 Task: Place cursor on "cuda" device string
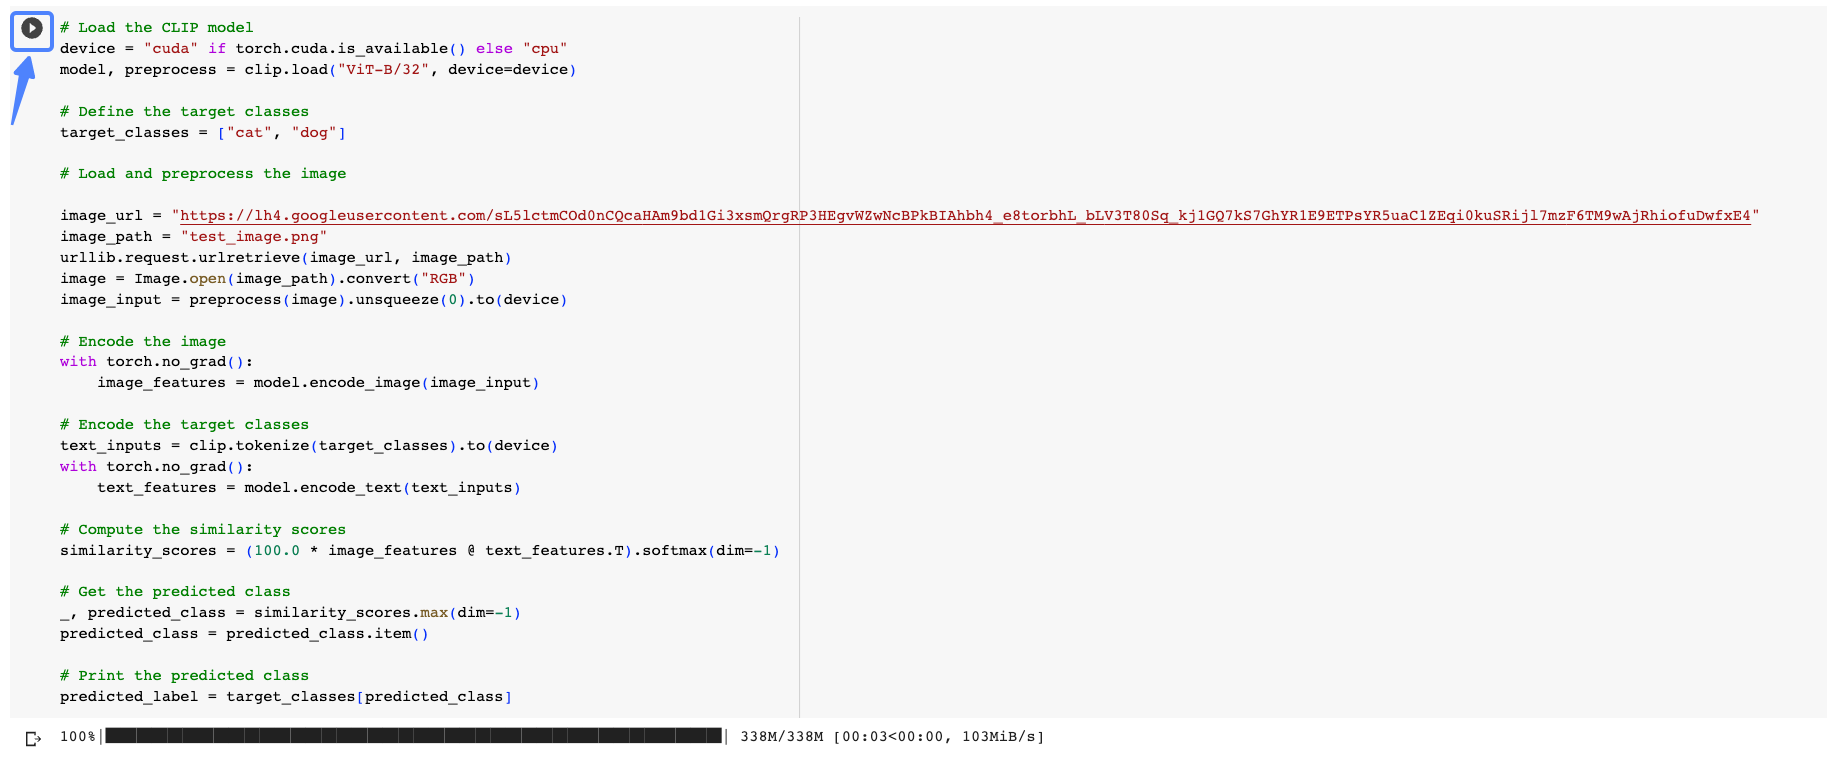pos(171,49)
